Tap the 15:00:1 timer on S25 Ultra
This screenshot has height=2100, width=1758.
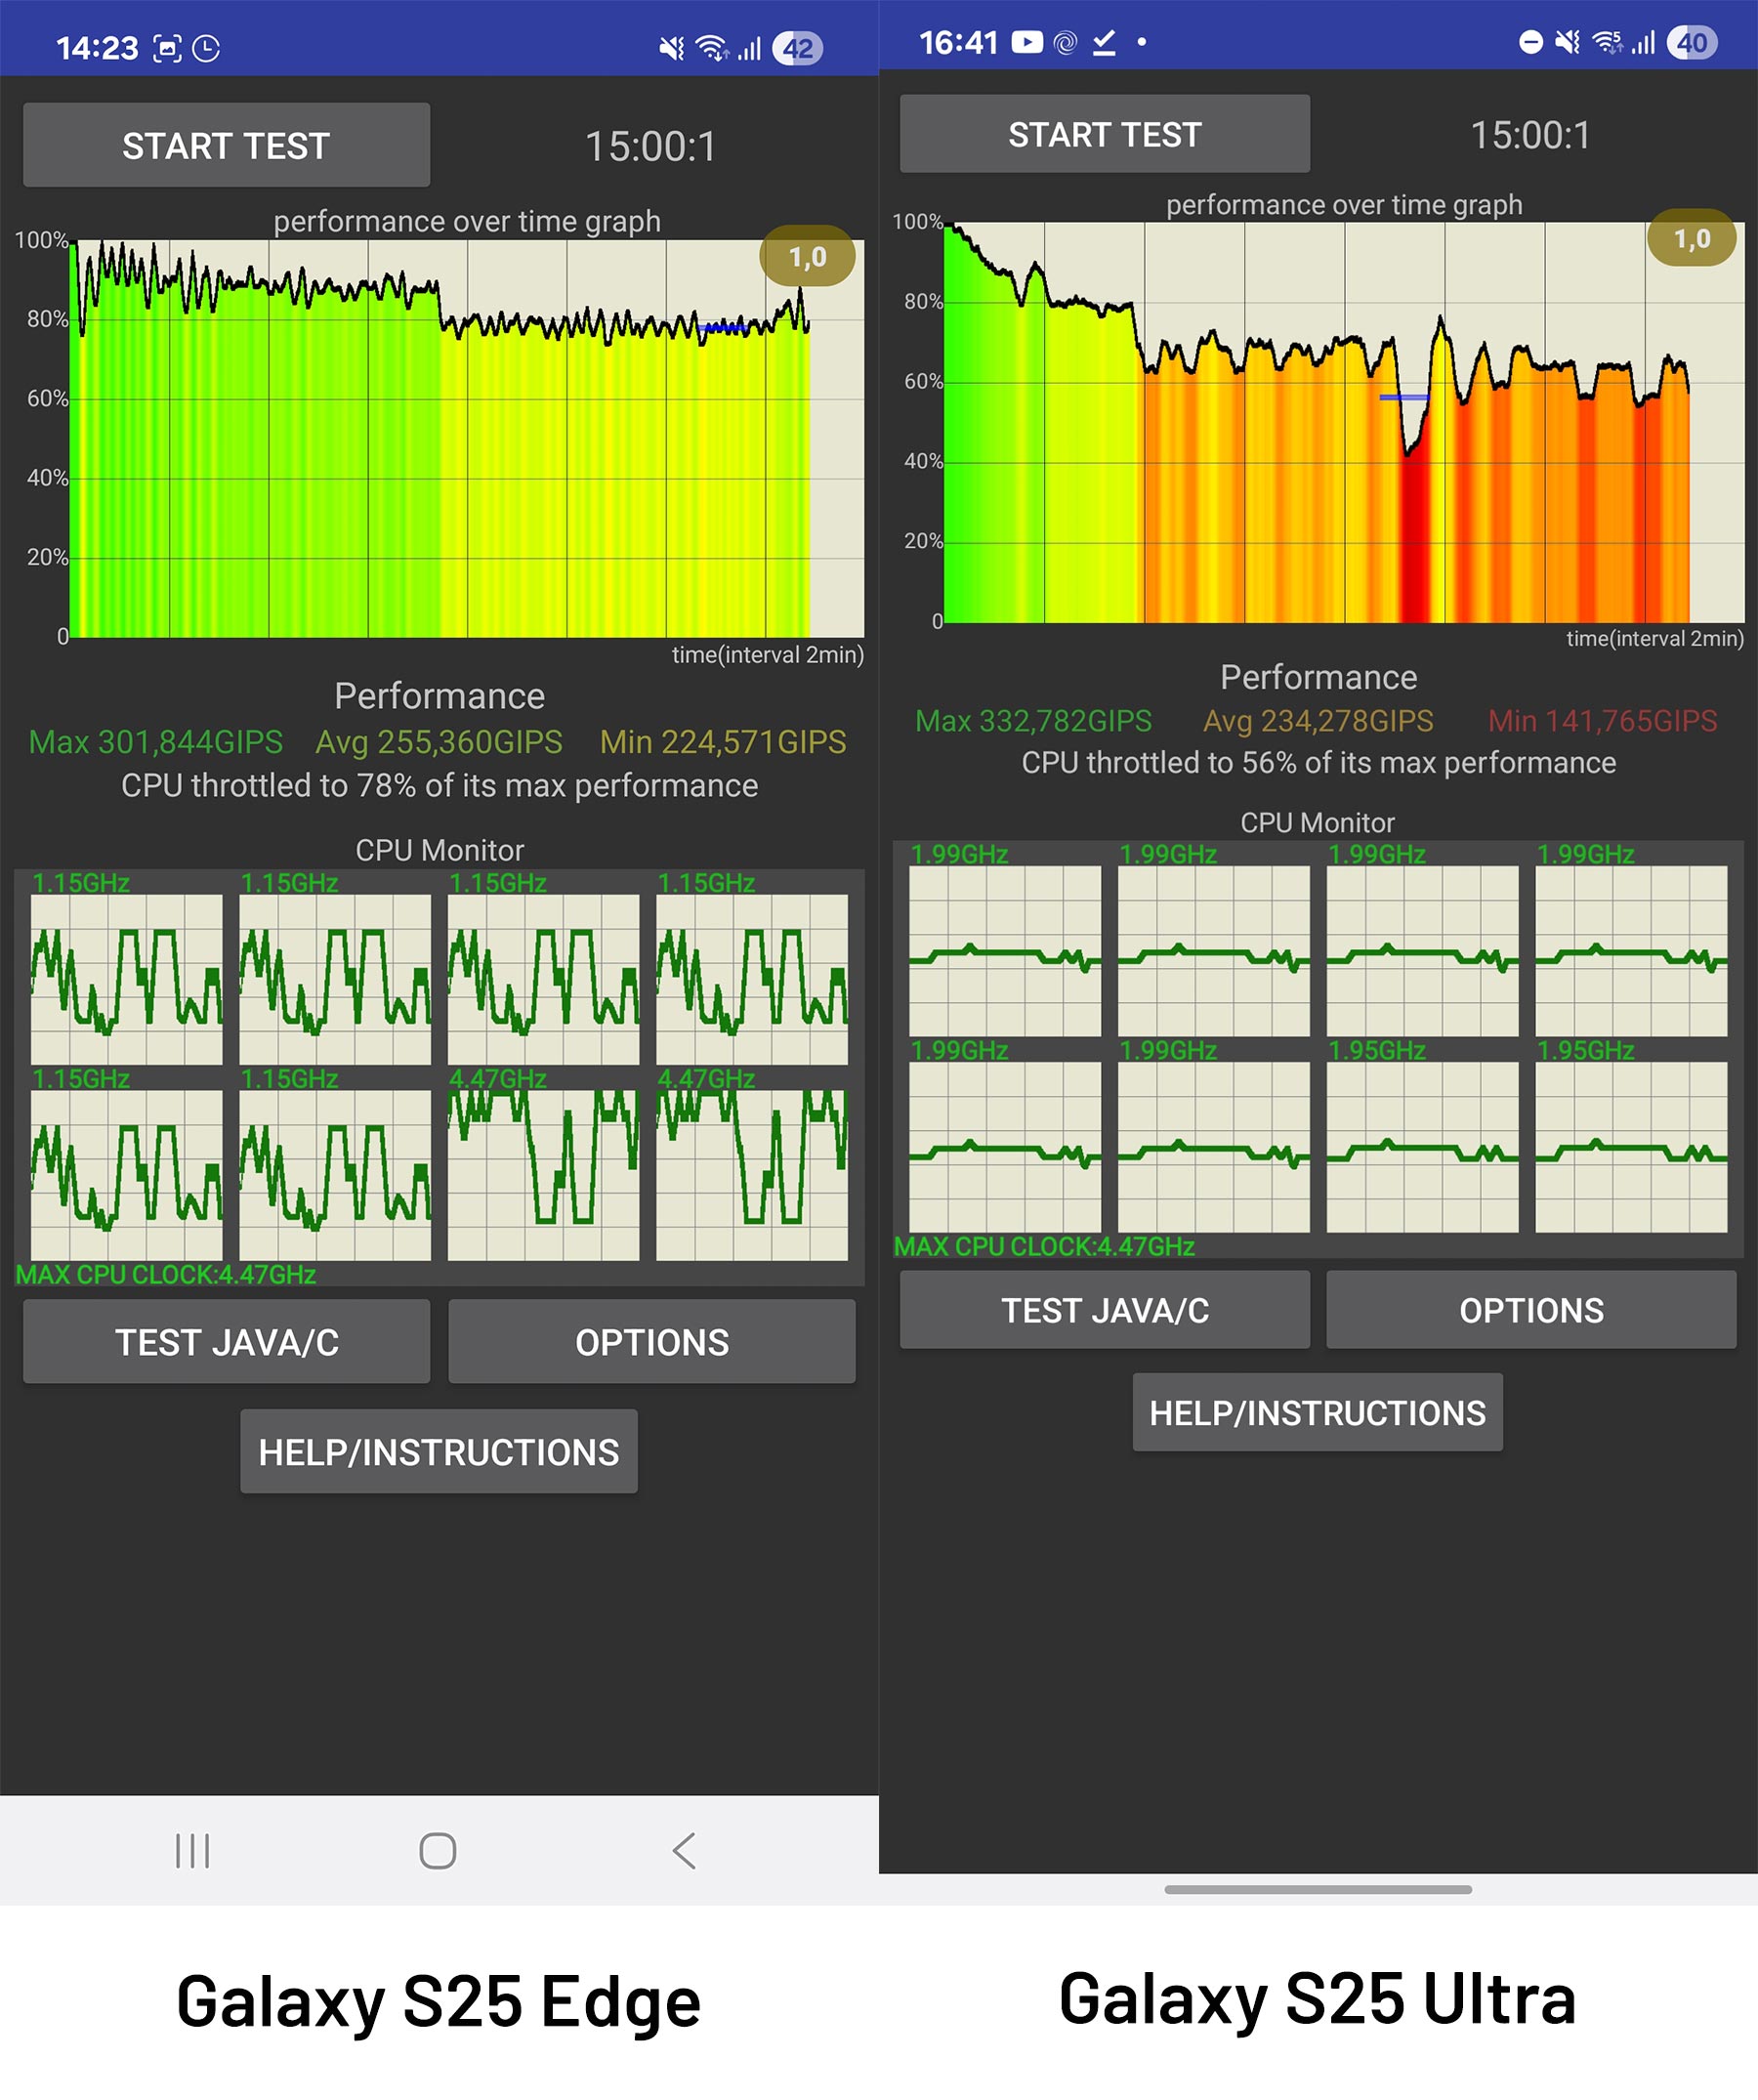coord(1531,135)
